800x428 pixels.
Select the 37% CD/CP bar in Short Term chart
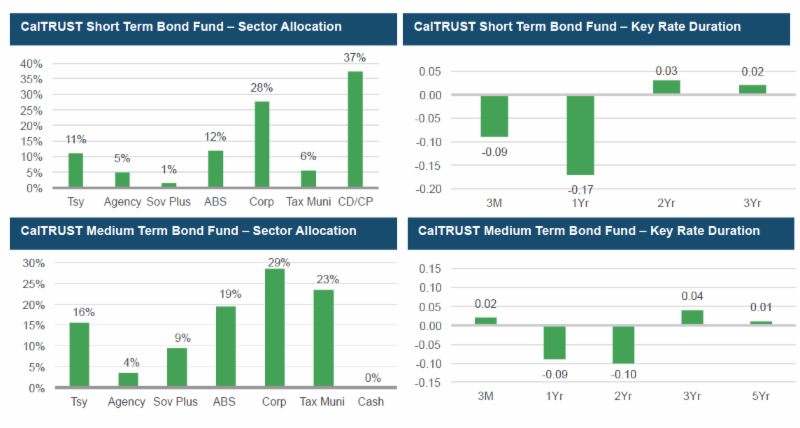click(355, 130)
